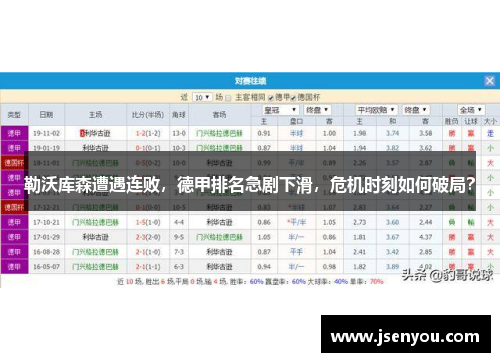Click the 角球 column header
The image size is (500, 362).
(179, 115)
